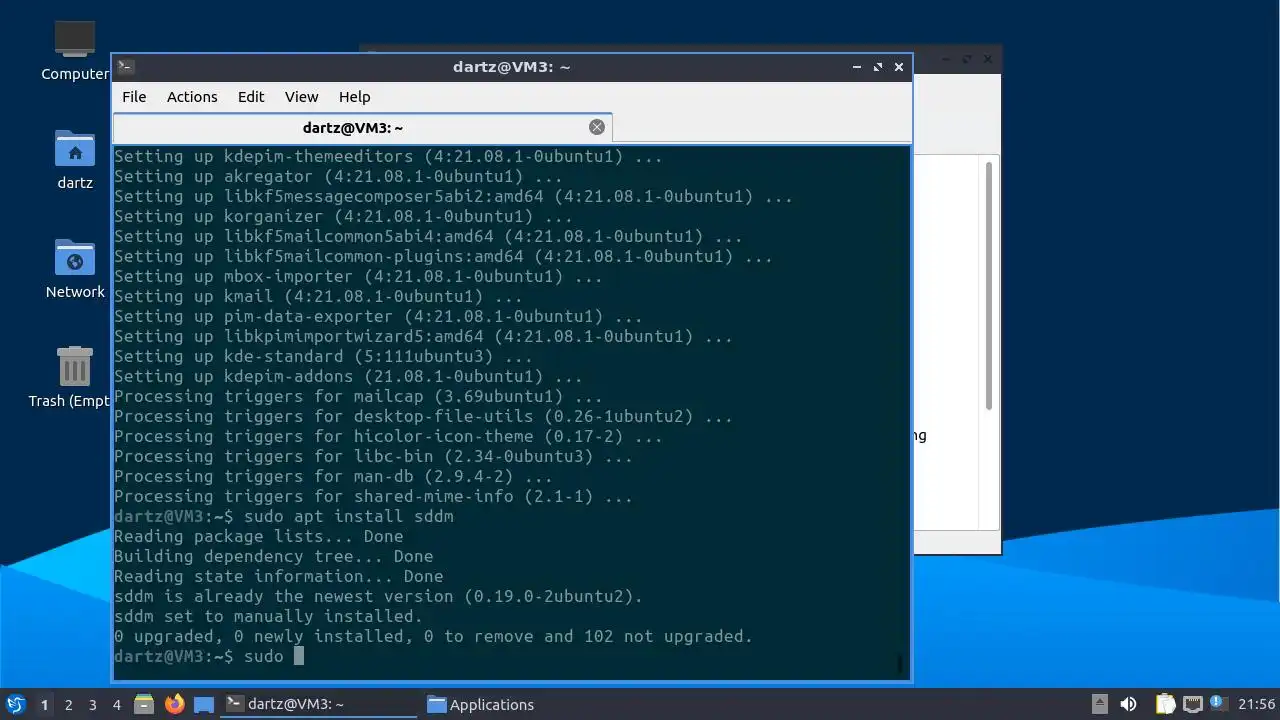Switch to workspace 3

point(92,704)
